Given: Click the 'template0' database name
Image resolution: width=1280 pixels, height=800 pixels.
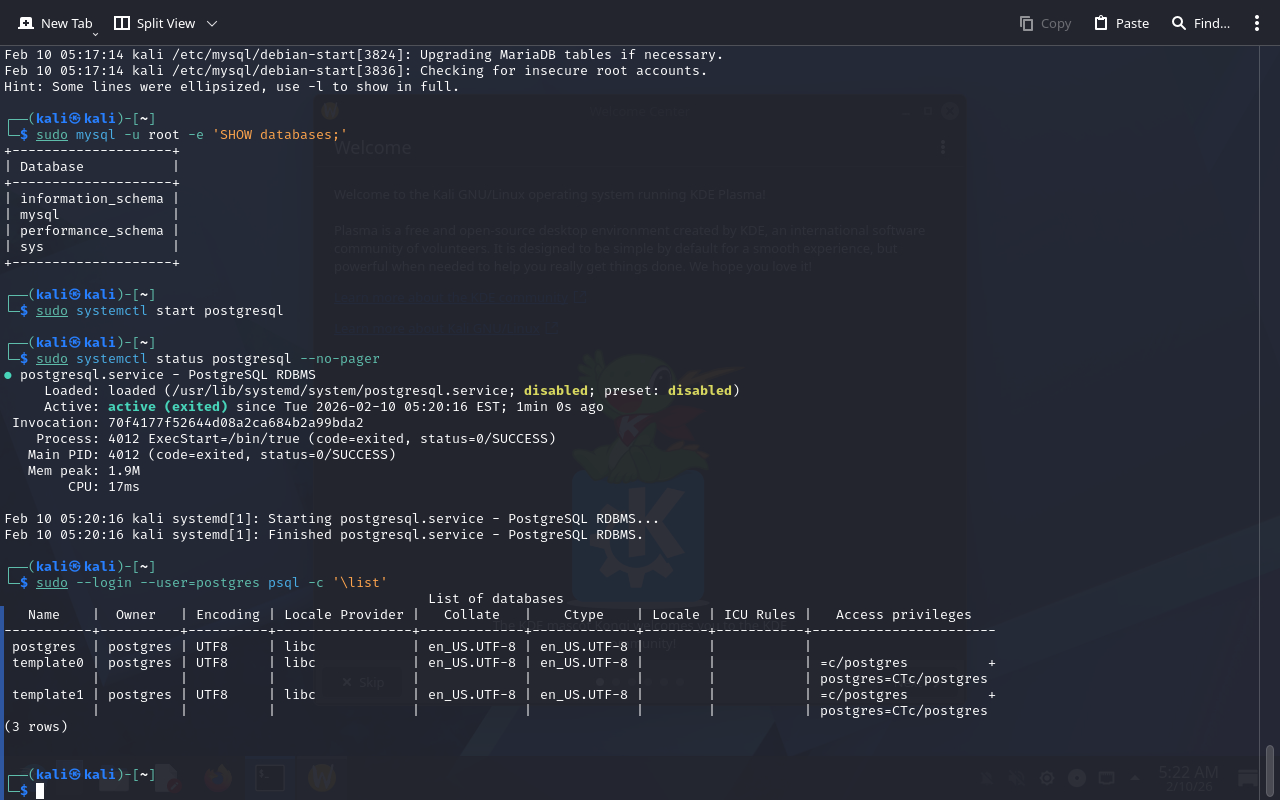Looking at the screenshot, I should (x=48, y=663).
